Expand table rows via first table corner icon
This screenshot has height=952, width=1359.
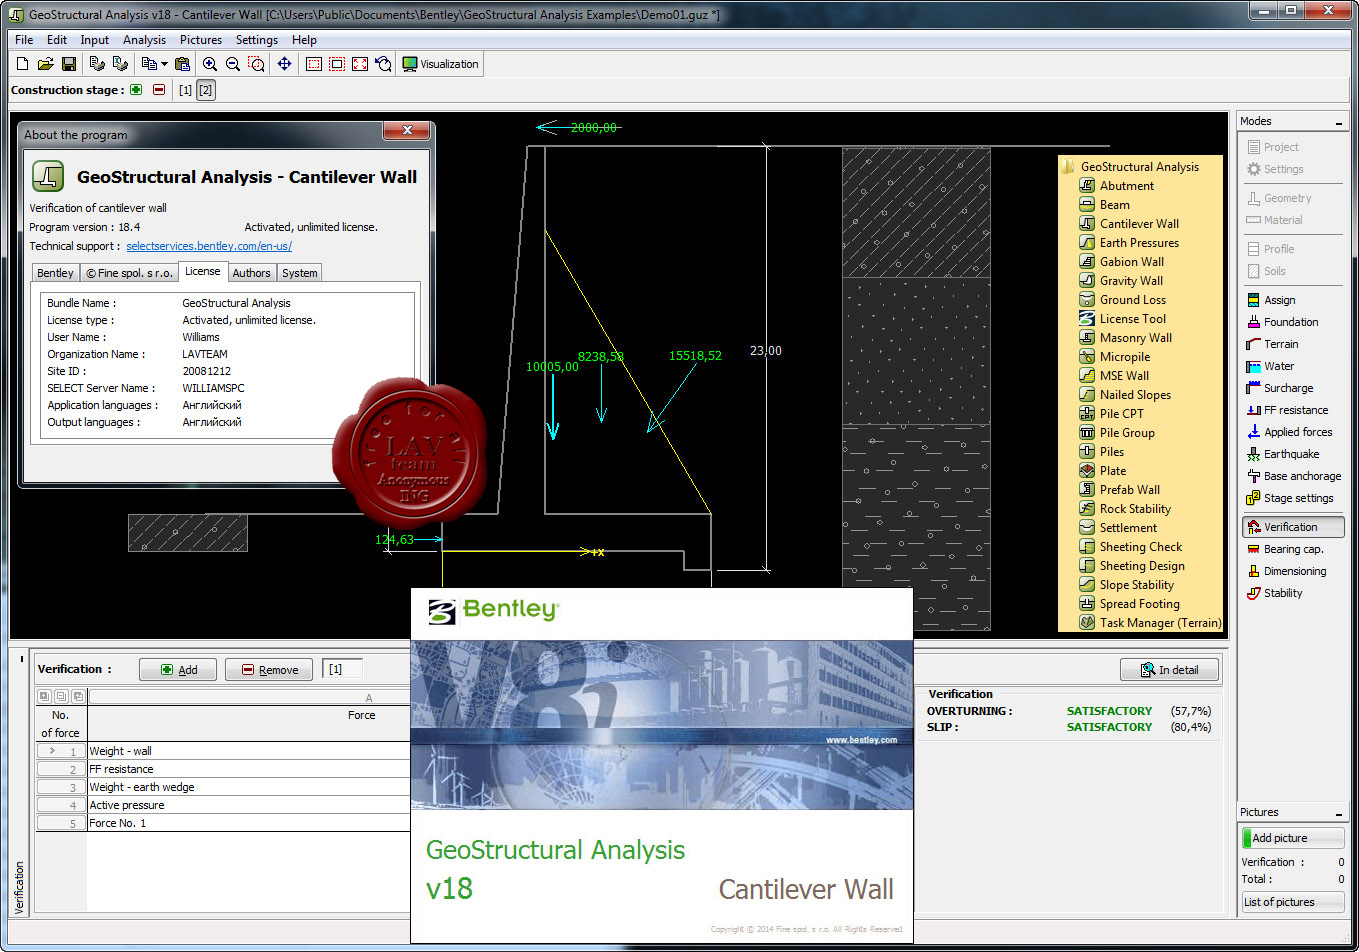tap(44, 696)
